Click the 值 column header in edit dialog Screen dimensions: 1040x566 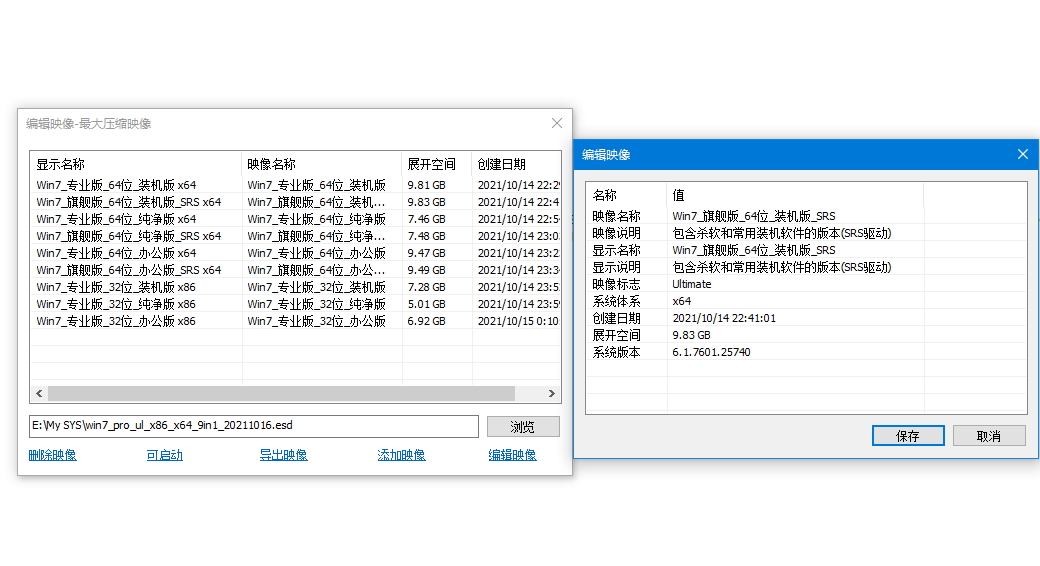tap(795, 195)
